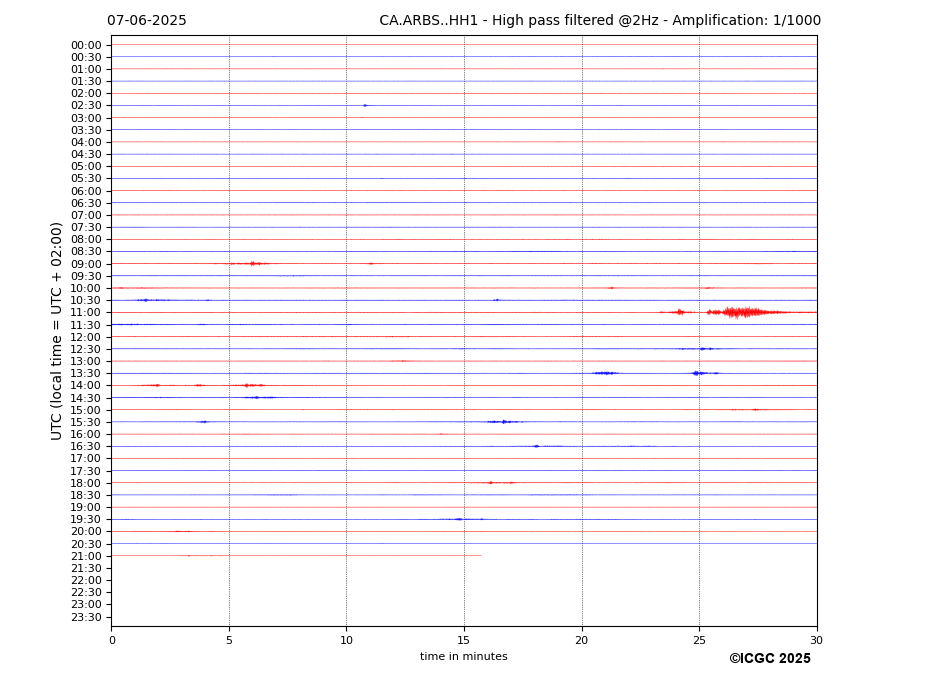Click the 10:30 time row label
927x696 pixels.
(x=86, y=300)
